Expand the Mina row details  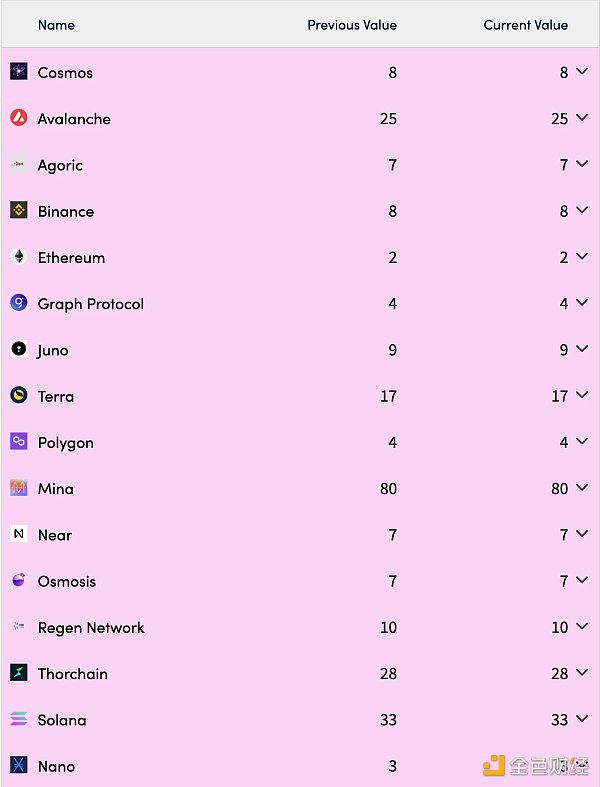tap(582, 488)
